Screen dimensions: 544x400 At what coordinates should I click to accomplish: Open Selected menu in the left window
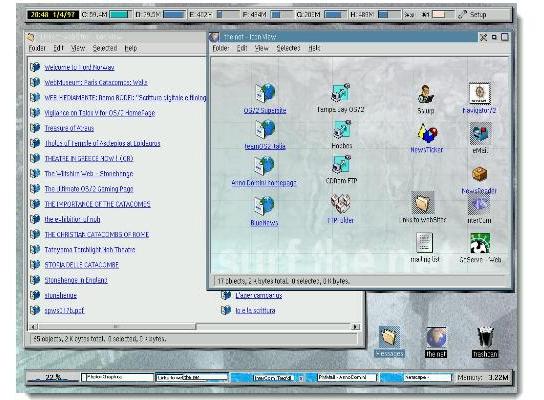104,48
